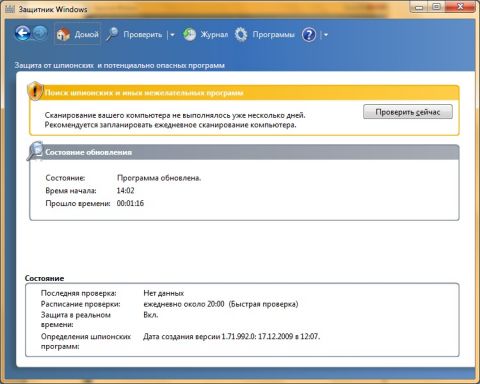Select the text Программа обновлена.

coord(159,178)
